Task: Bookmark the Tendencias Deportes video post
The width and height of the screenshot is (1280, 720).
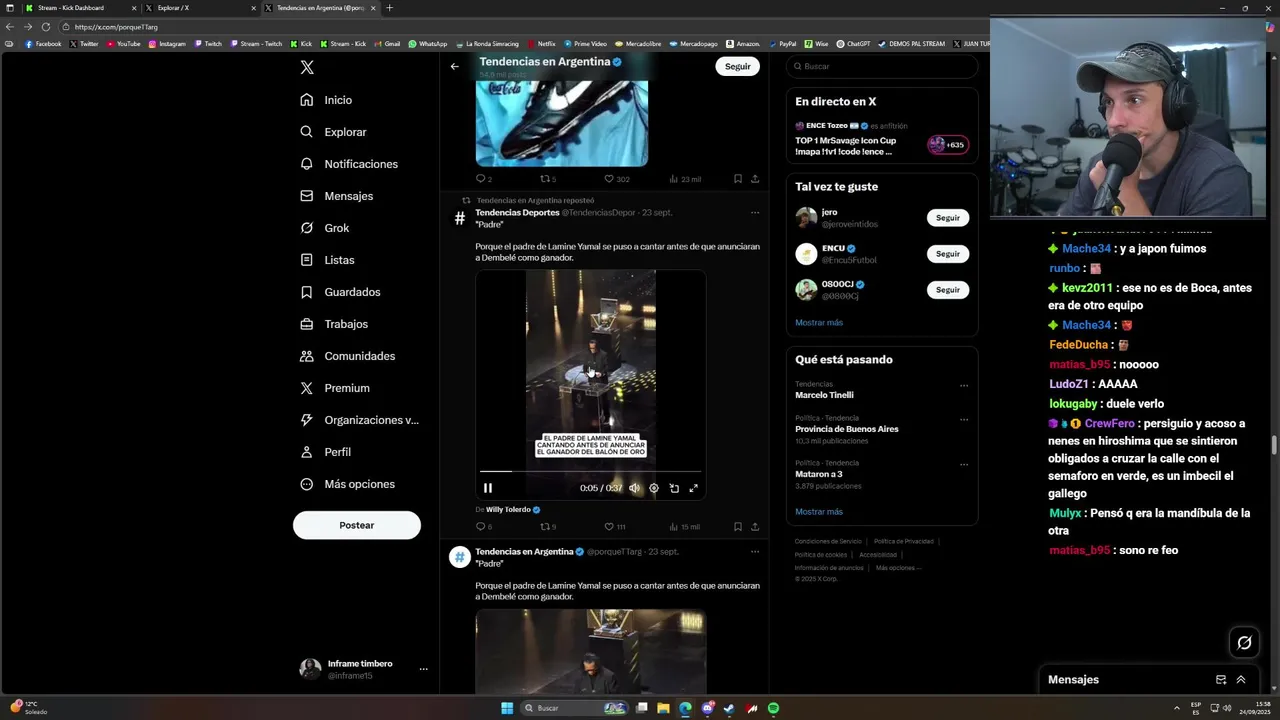Action: click(738, 527)
